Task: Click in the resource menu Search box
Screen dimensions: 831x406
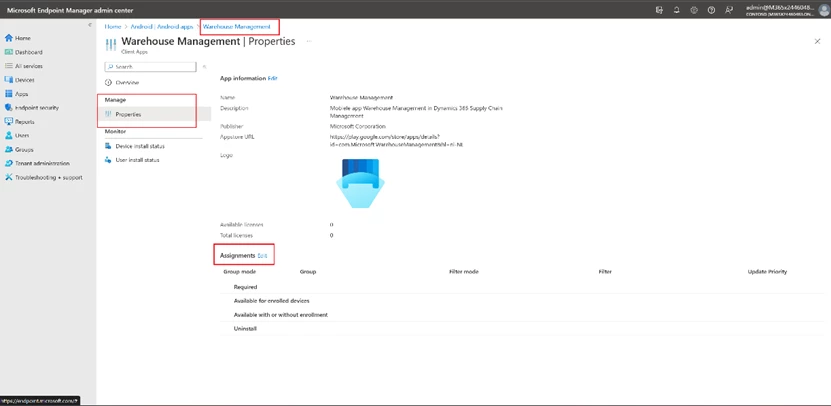Action: pos(151,67)
